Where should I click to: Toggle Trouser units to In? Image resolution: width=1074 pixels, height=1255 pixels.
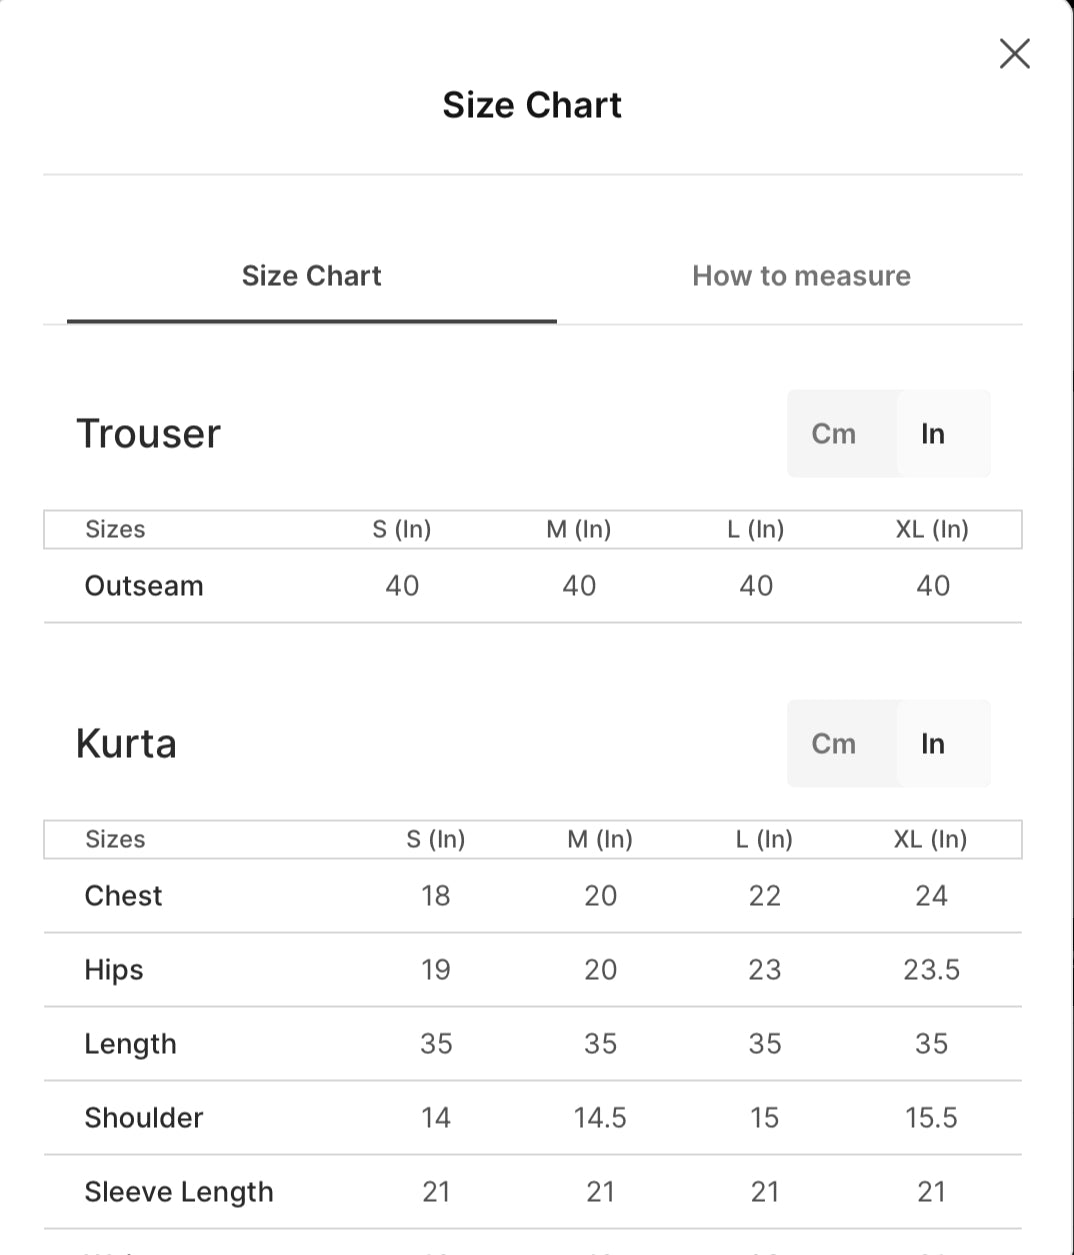click(933, 433)
